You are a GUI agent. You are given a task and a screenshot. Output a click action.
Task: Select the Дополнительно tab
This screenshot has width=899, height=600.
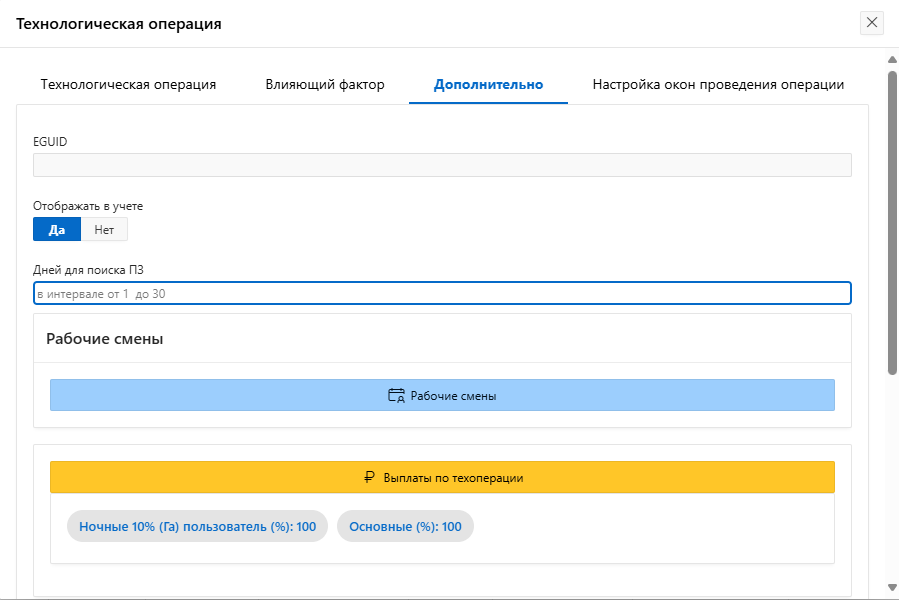(488, 85)
